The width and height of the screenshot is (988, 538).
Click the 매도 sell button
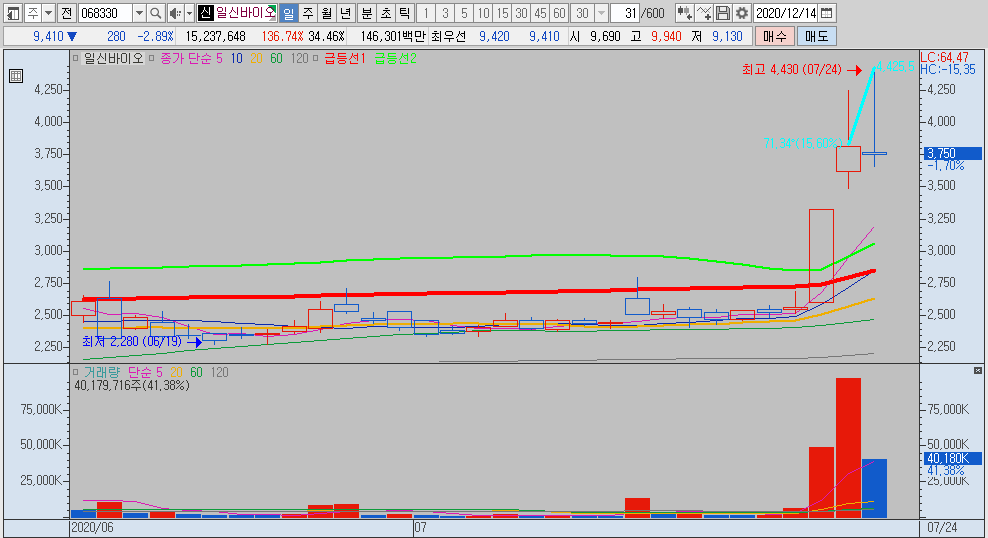click(816, 37)
